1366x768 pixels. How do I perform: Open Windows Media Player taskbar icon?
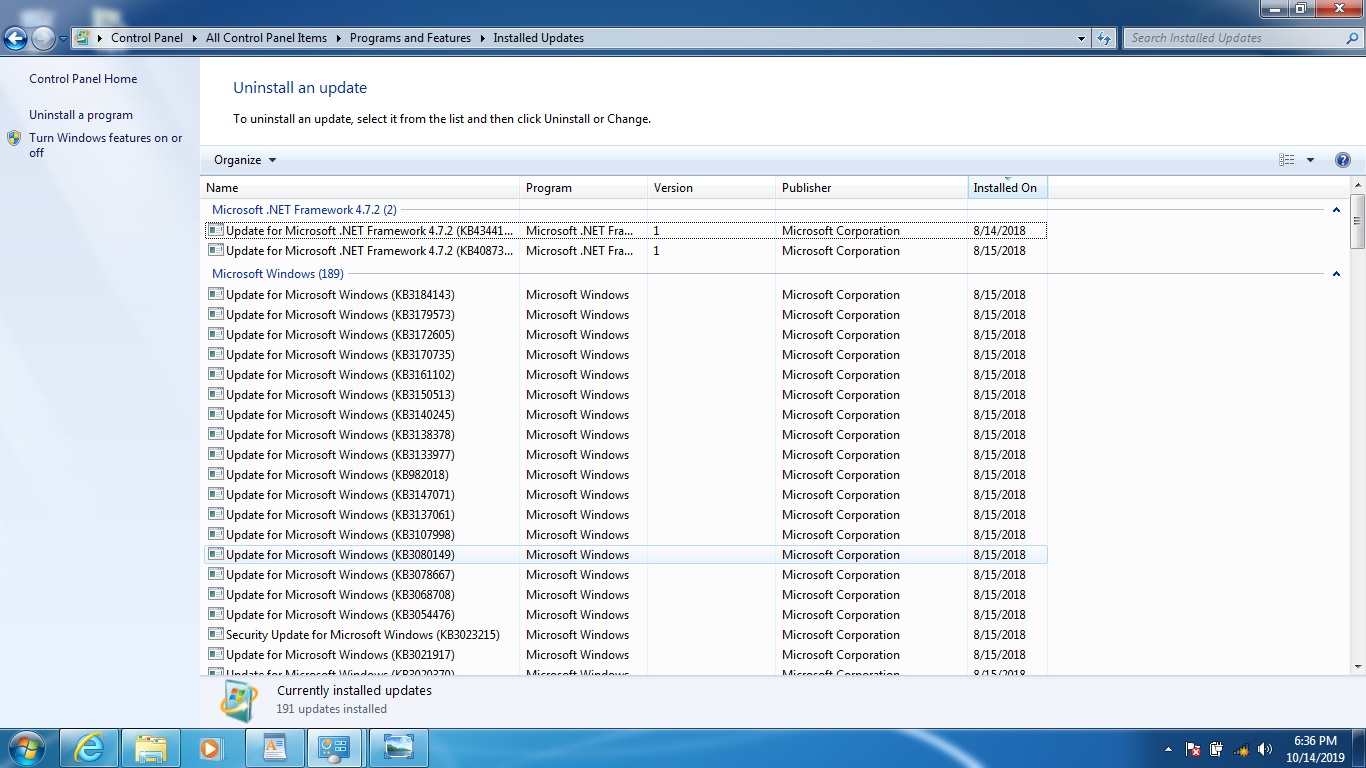click(210, 747)
